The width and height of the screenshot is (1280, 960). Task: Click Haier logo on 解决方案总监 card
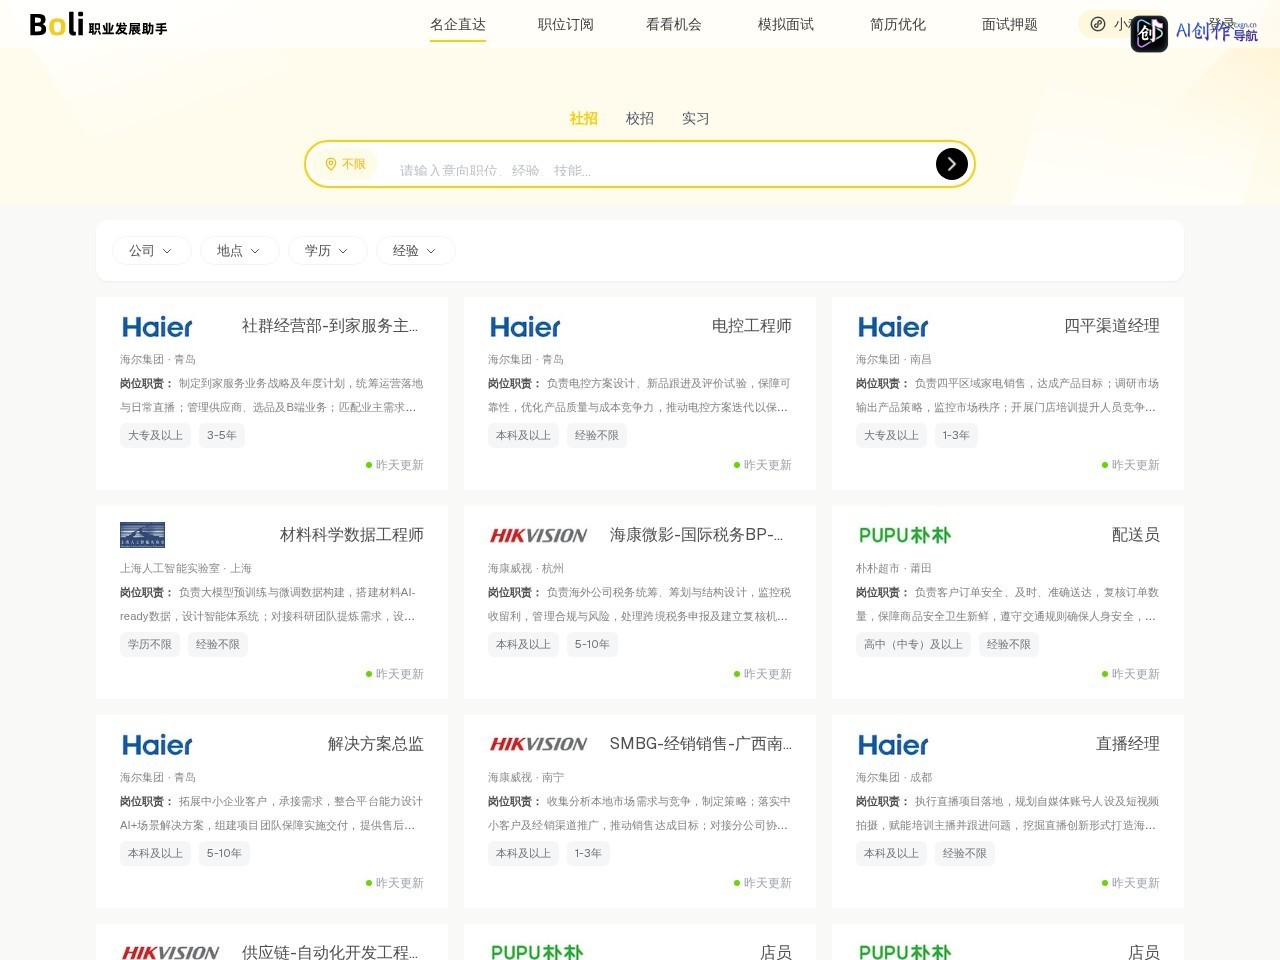click(157, 745)
